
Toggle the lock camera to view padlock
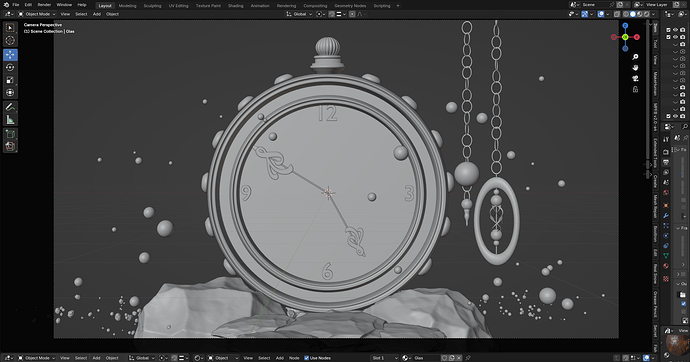(x=635, y=89)
